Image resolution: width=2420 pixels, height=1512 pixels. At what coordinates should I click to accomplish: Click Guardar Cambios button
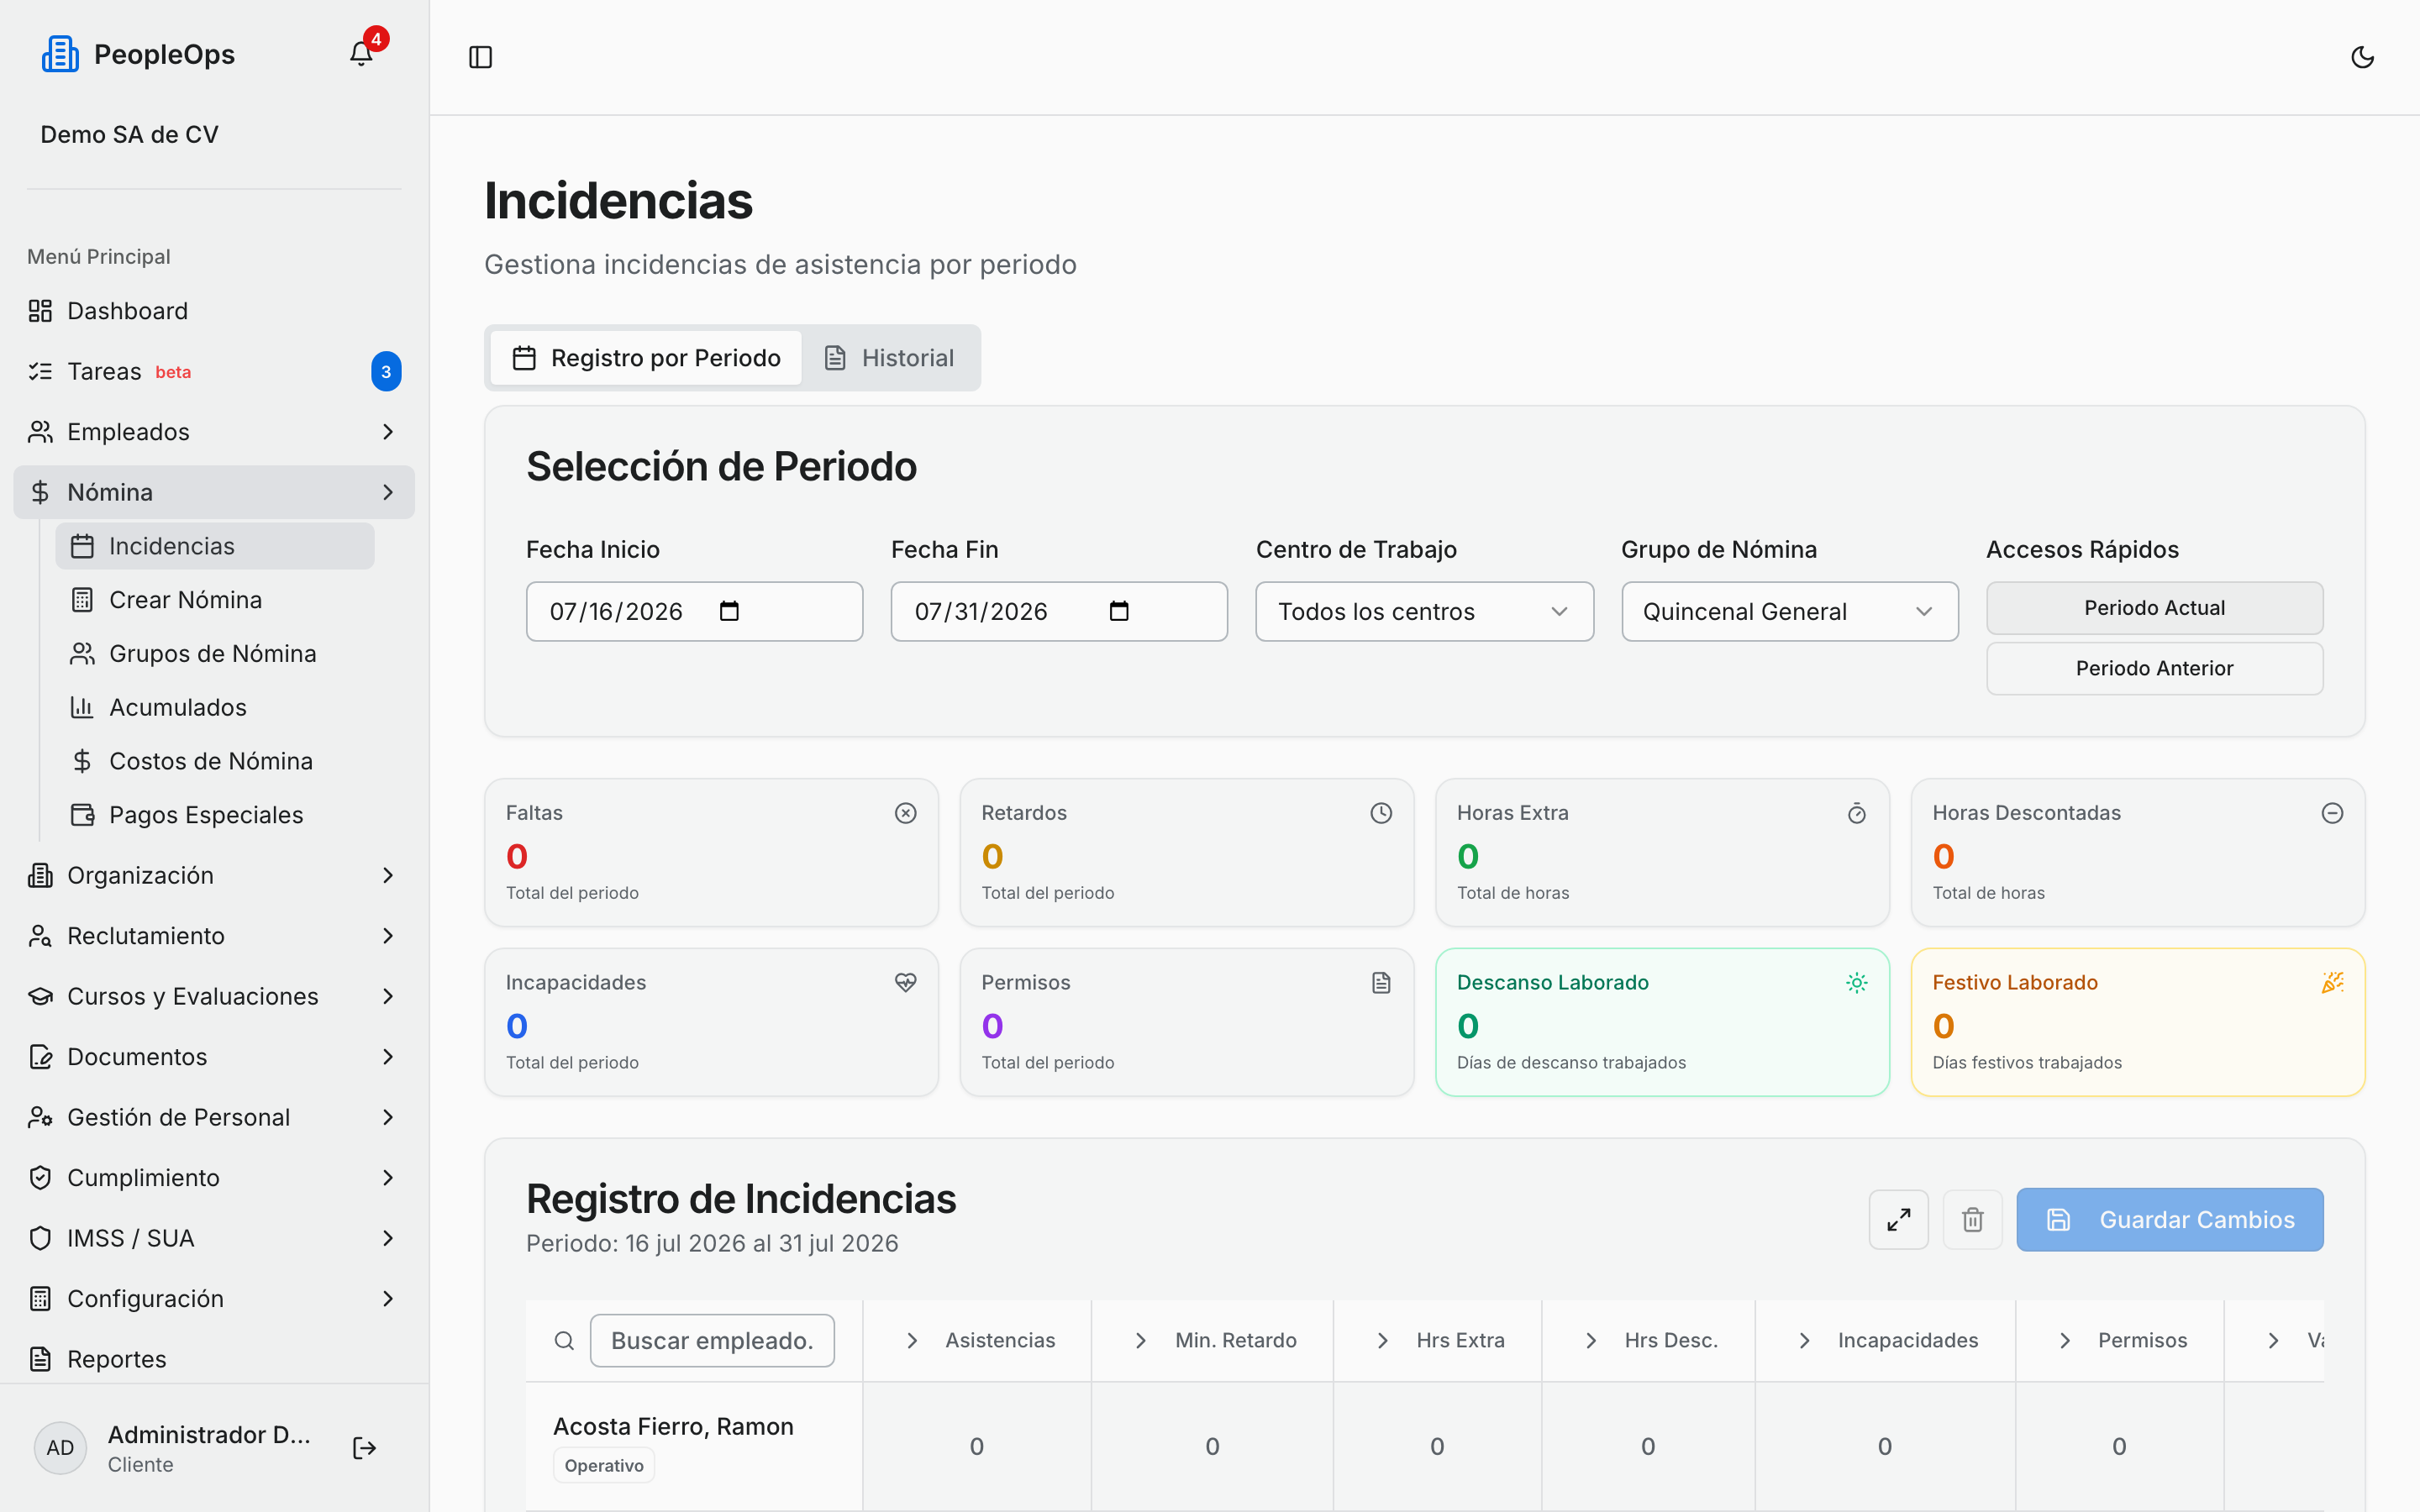2170,1219
